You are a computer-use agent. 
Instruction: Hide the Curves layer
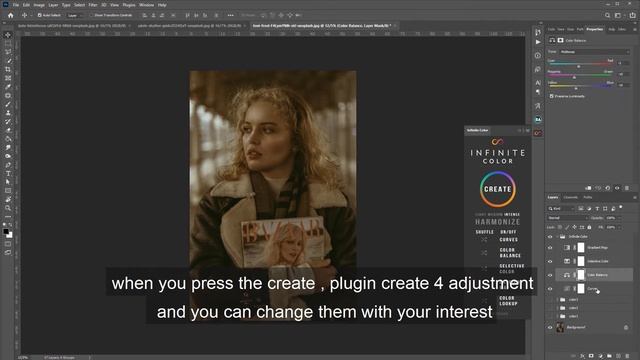(550, 289)
